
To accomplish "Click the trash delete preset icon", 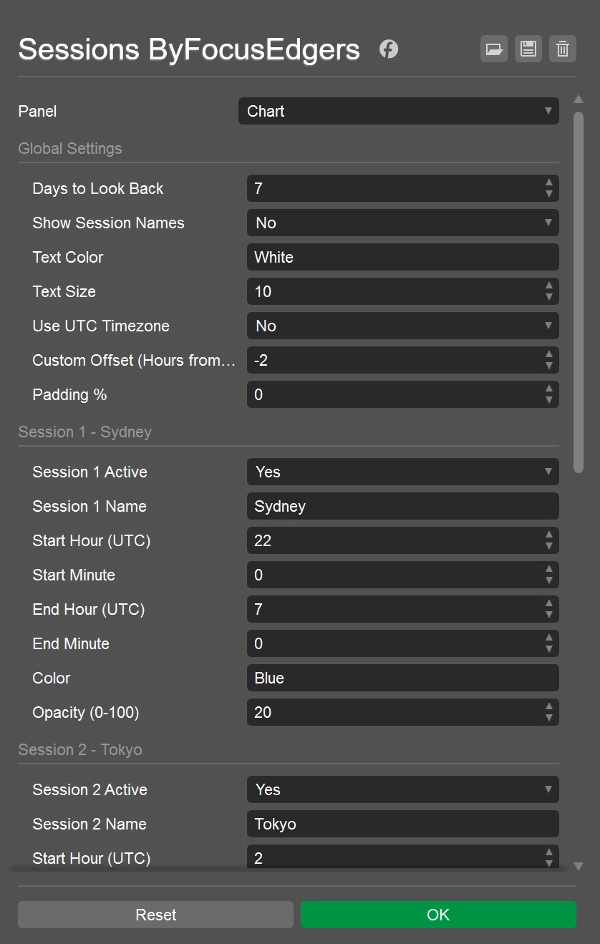I will point(563,49).
